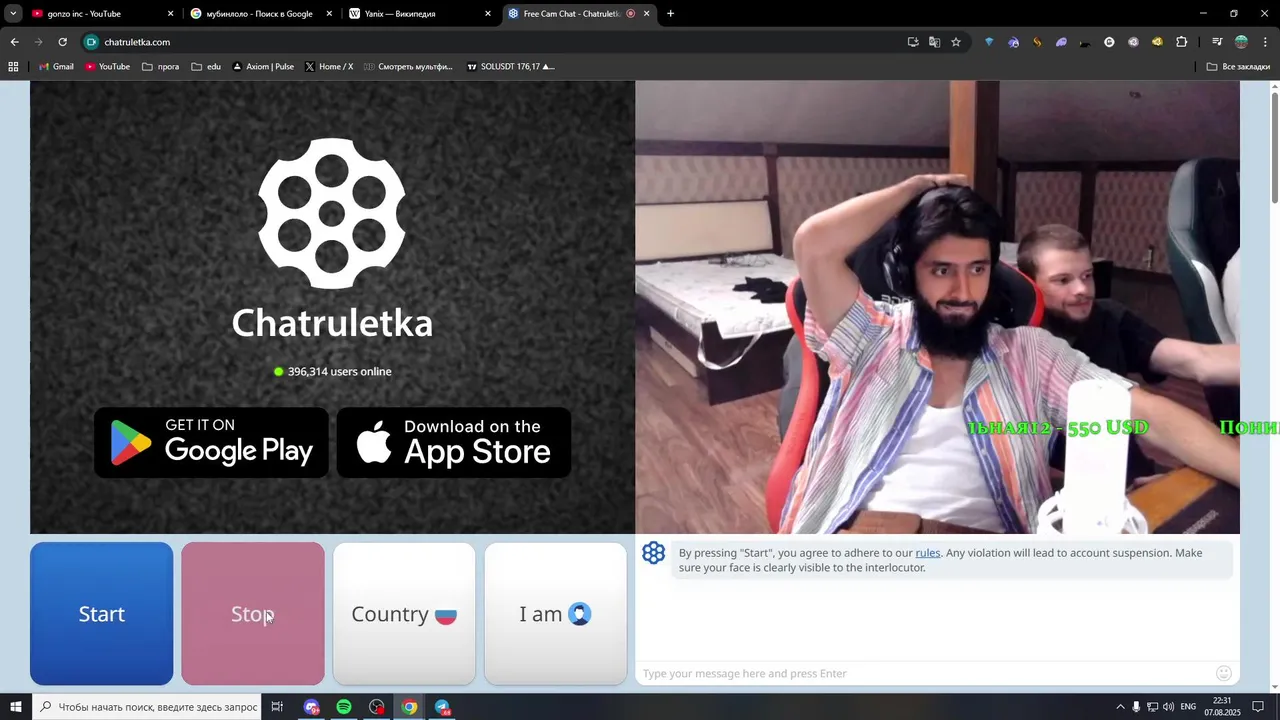This screenshot has height=720, width=1280.
Task: Click the message input field
Action: pyautogui.click(x=925, y=673)
